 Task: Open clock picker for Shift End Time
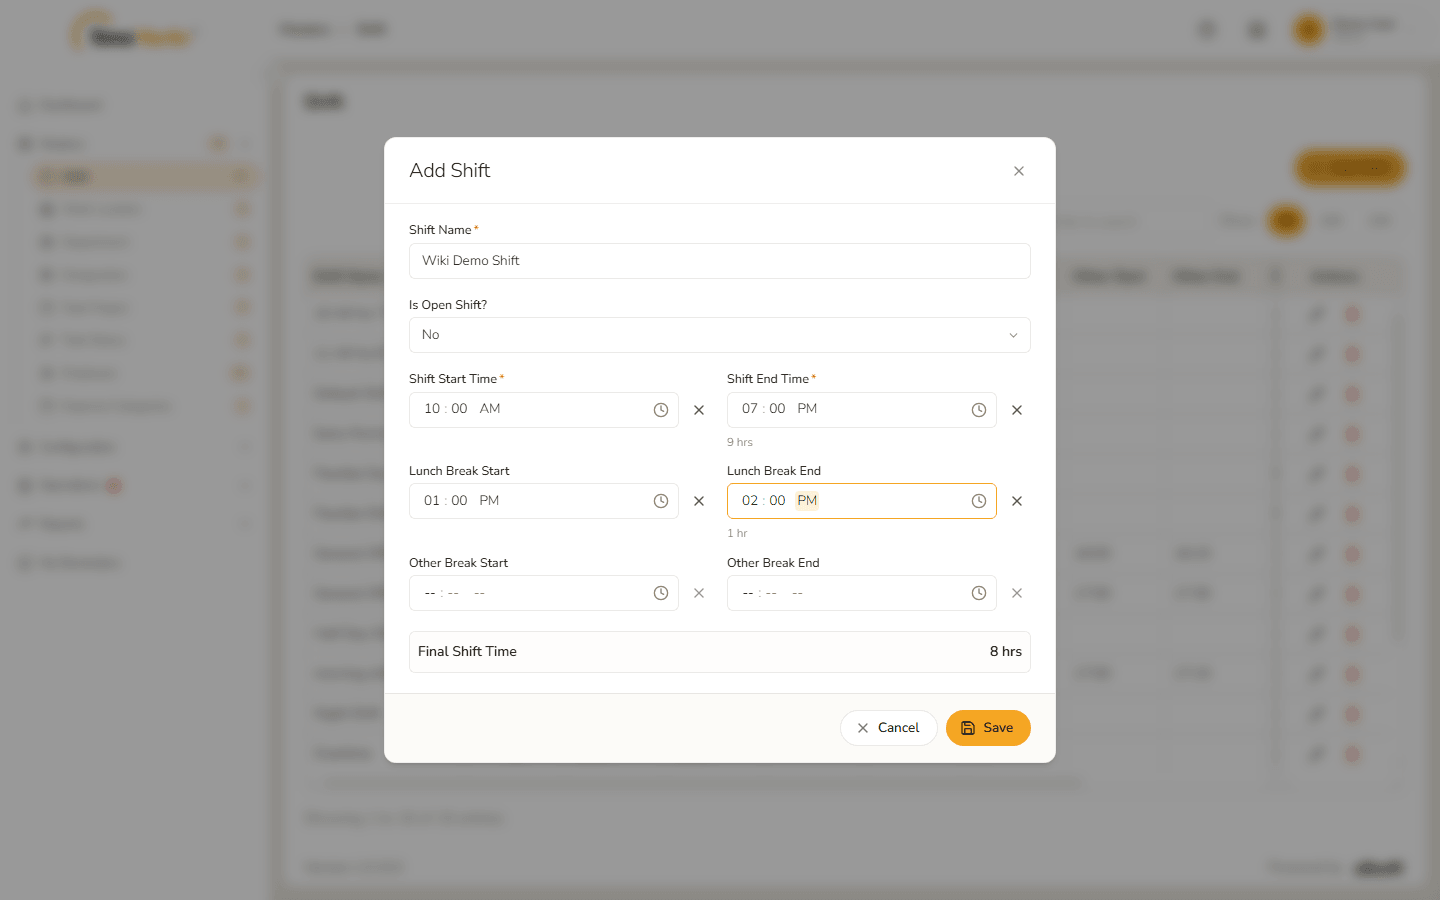(979, 410)
